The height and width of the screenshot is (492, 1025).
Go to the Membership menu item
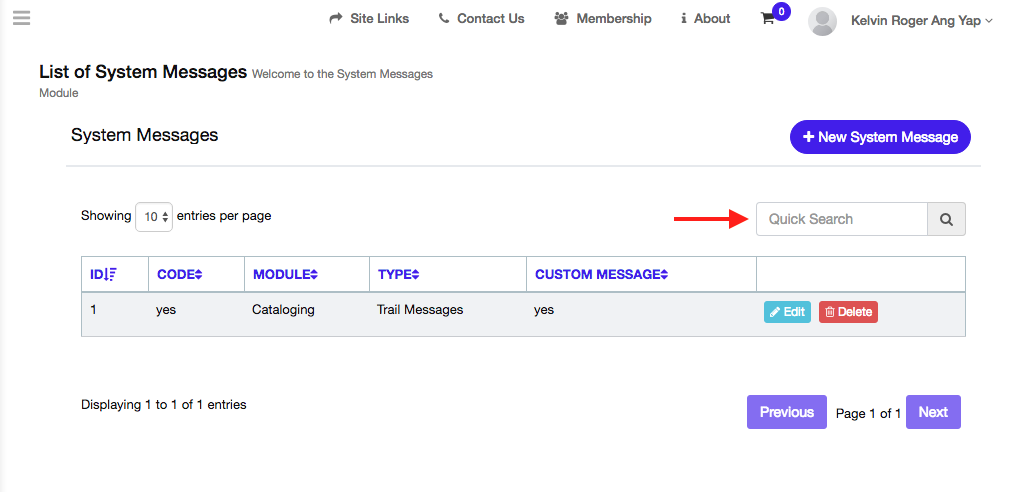[603, 19]
